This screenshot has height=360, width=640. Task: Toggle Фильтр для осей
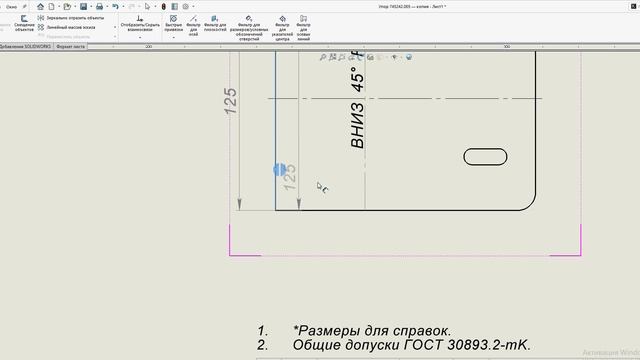193,26
